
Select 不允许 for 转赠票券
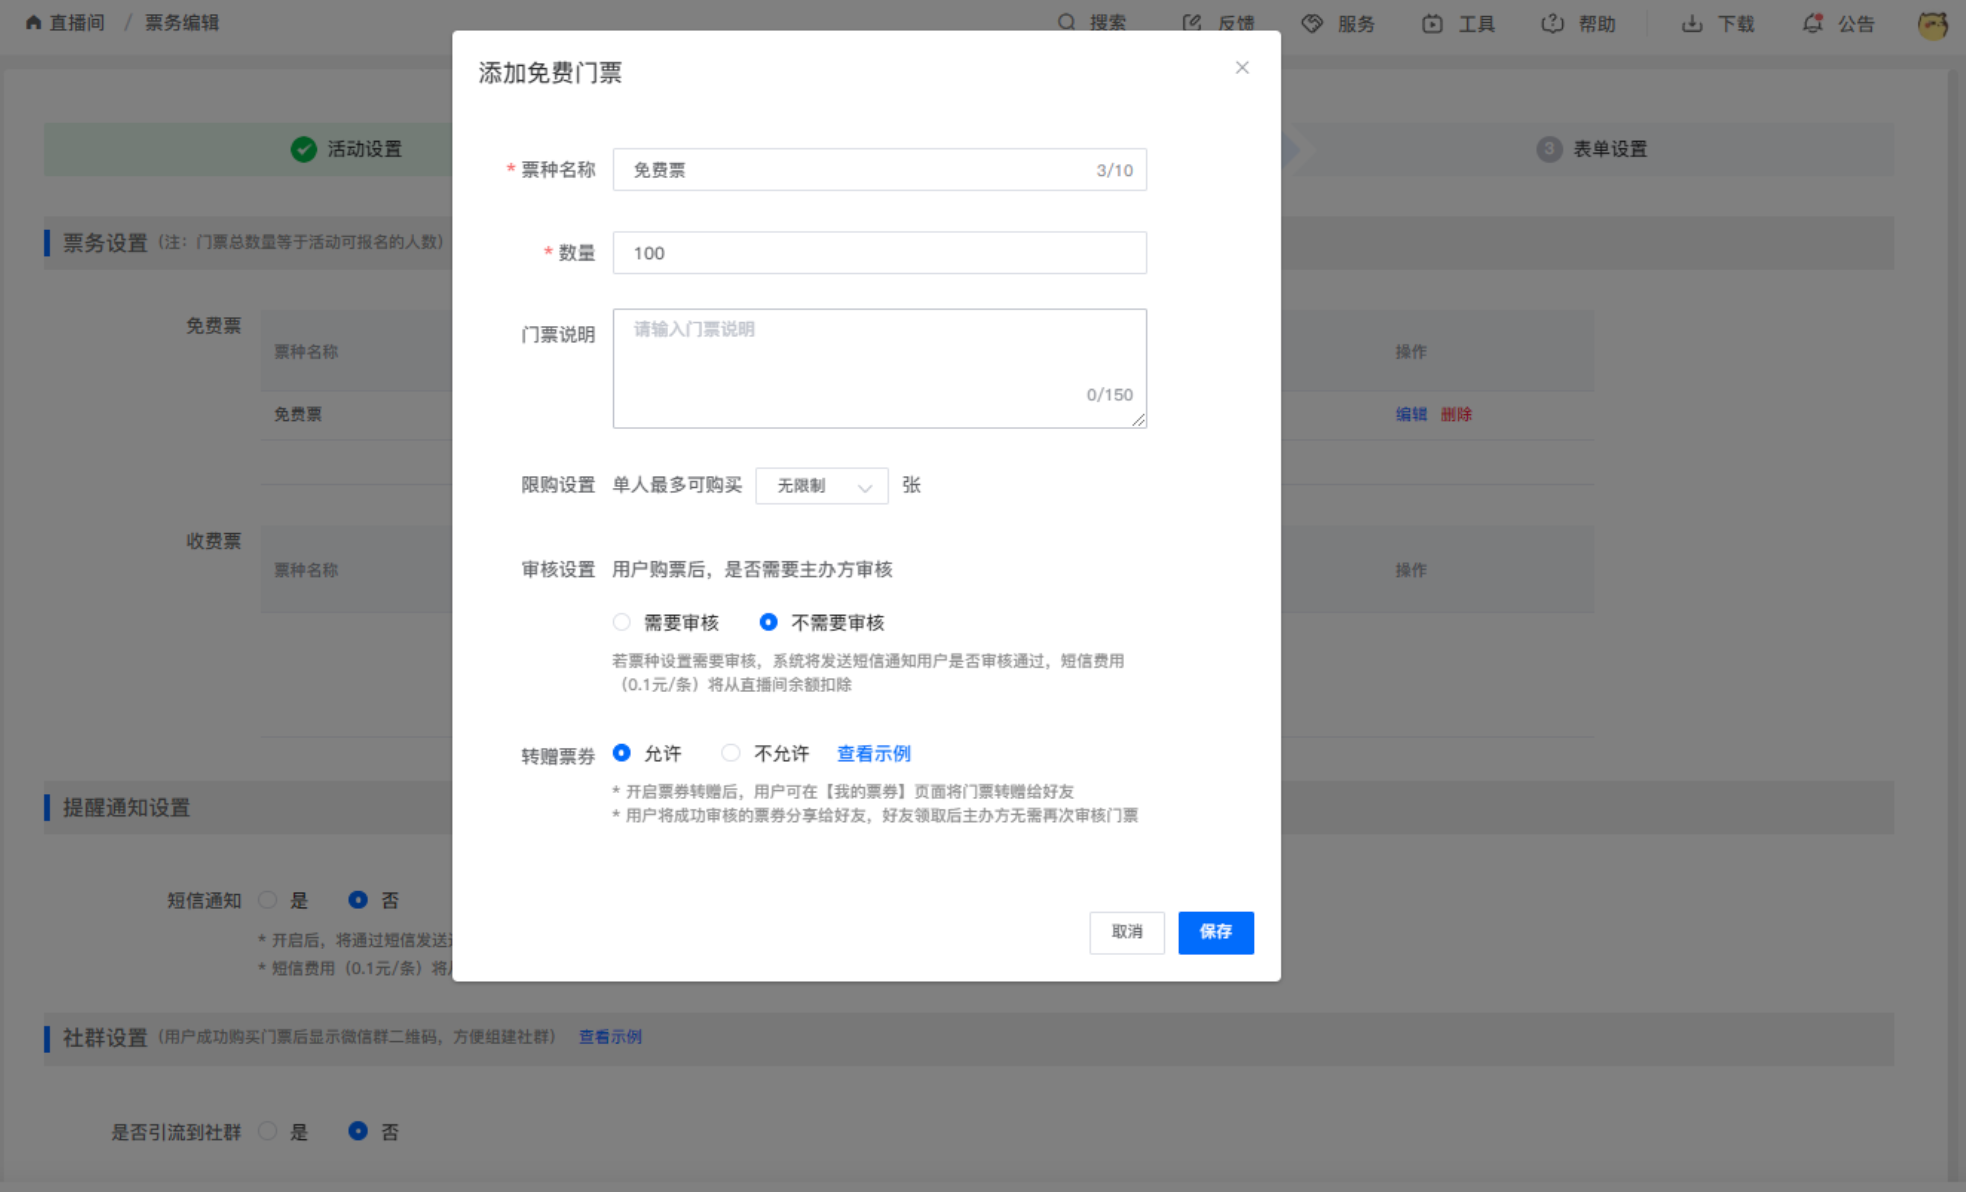(x=731, y=753)
